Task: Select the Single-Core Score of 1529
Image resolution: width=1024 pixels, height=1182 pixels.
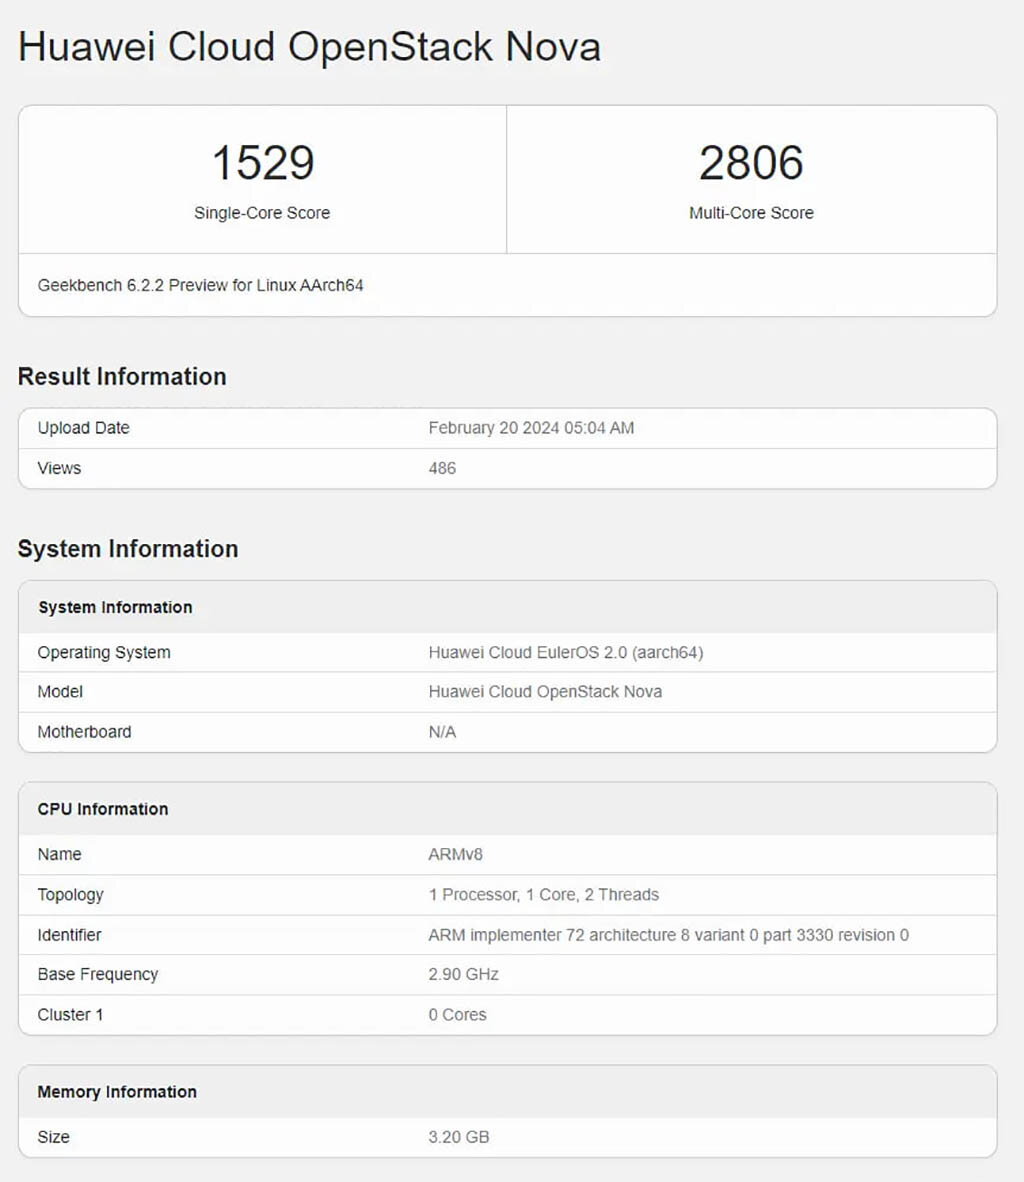Action: tap(263, 163)
